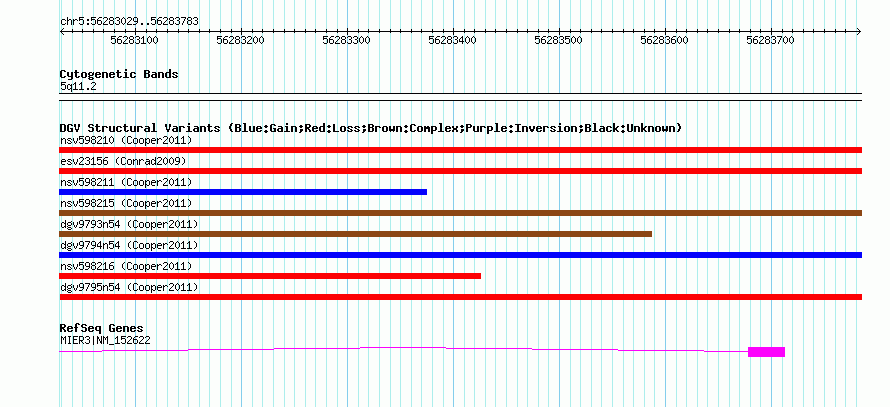Click ruler position 56283300

coord(346,40)
